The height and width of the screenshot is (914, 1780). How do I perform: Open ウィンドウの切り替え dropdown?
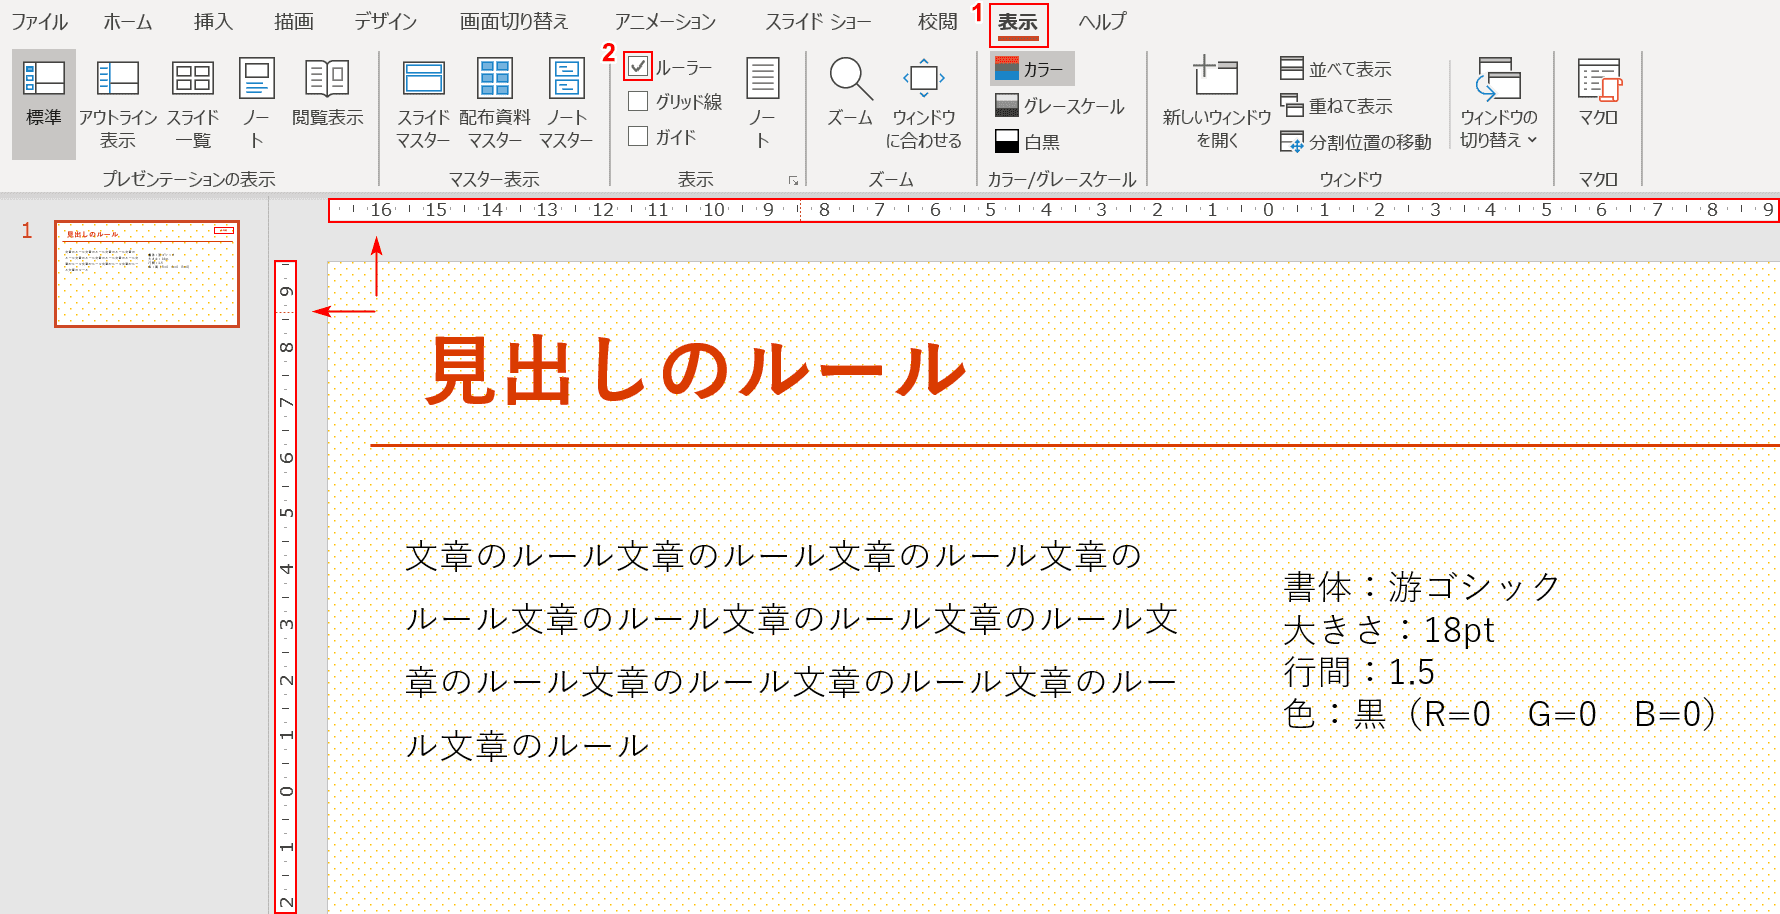(1498, 104)
